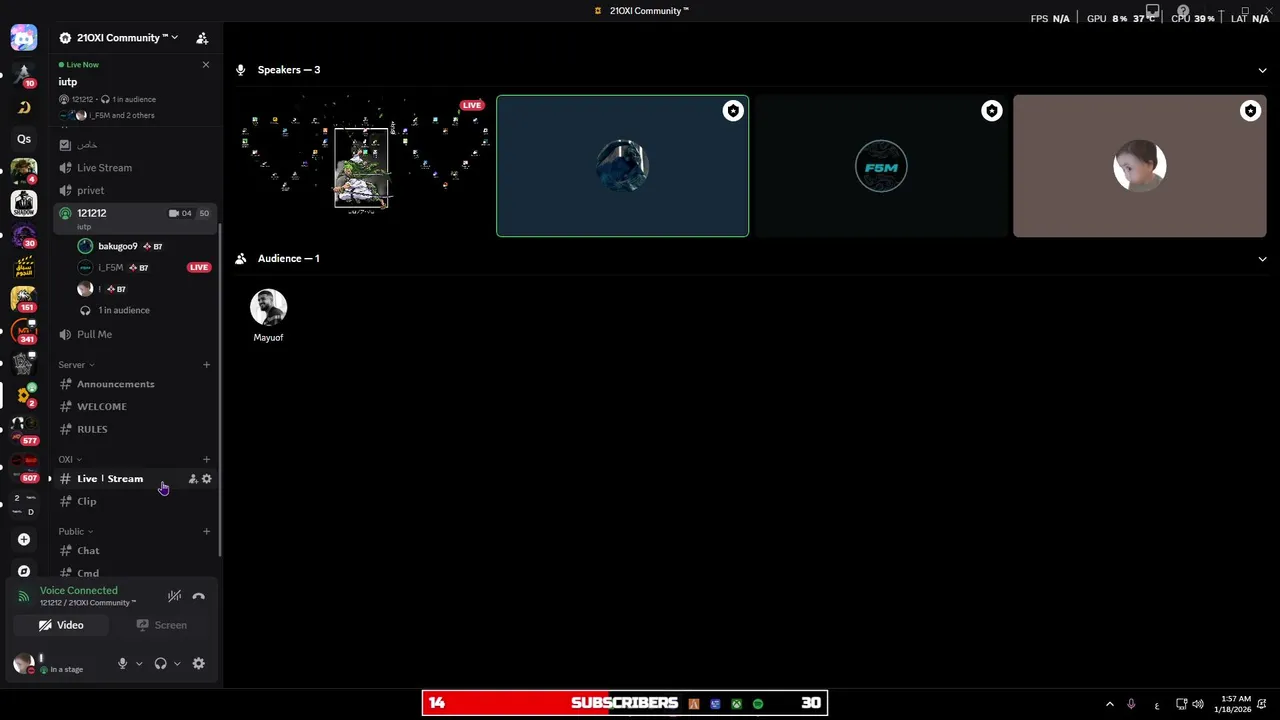Image resolution: width=1280 pixels, height=720 pixels.
Task: Turn on camera with Video button
Action: [x=61, y=625]
